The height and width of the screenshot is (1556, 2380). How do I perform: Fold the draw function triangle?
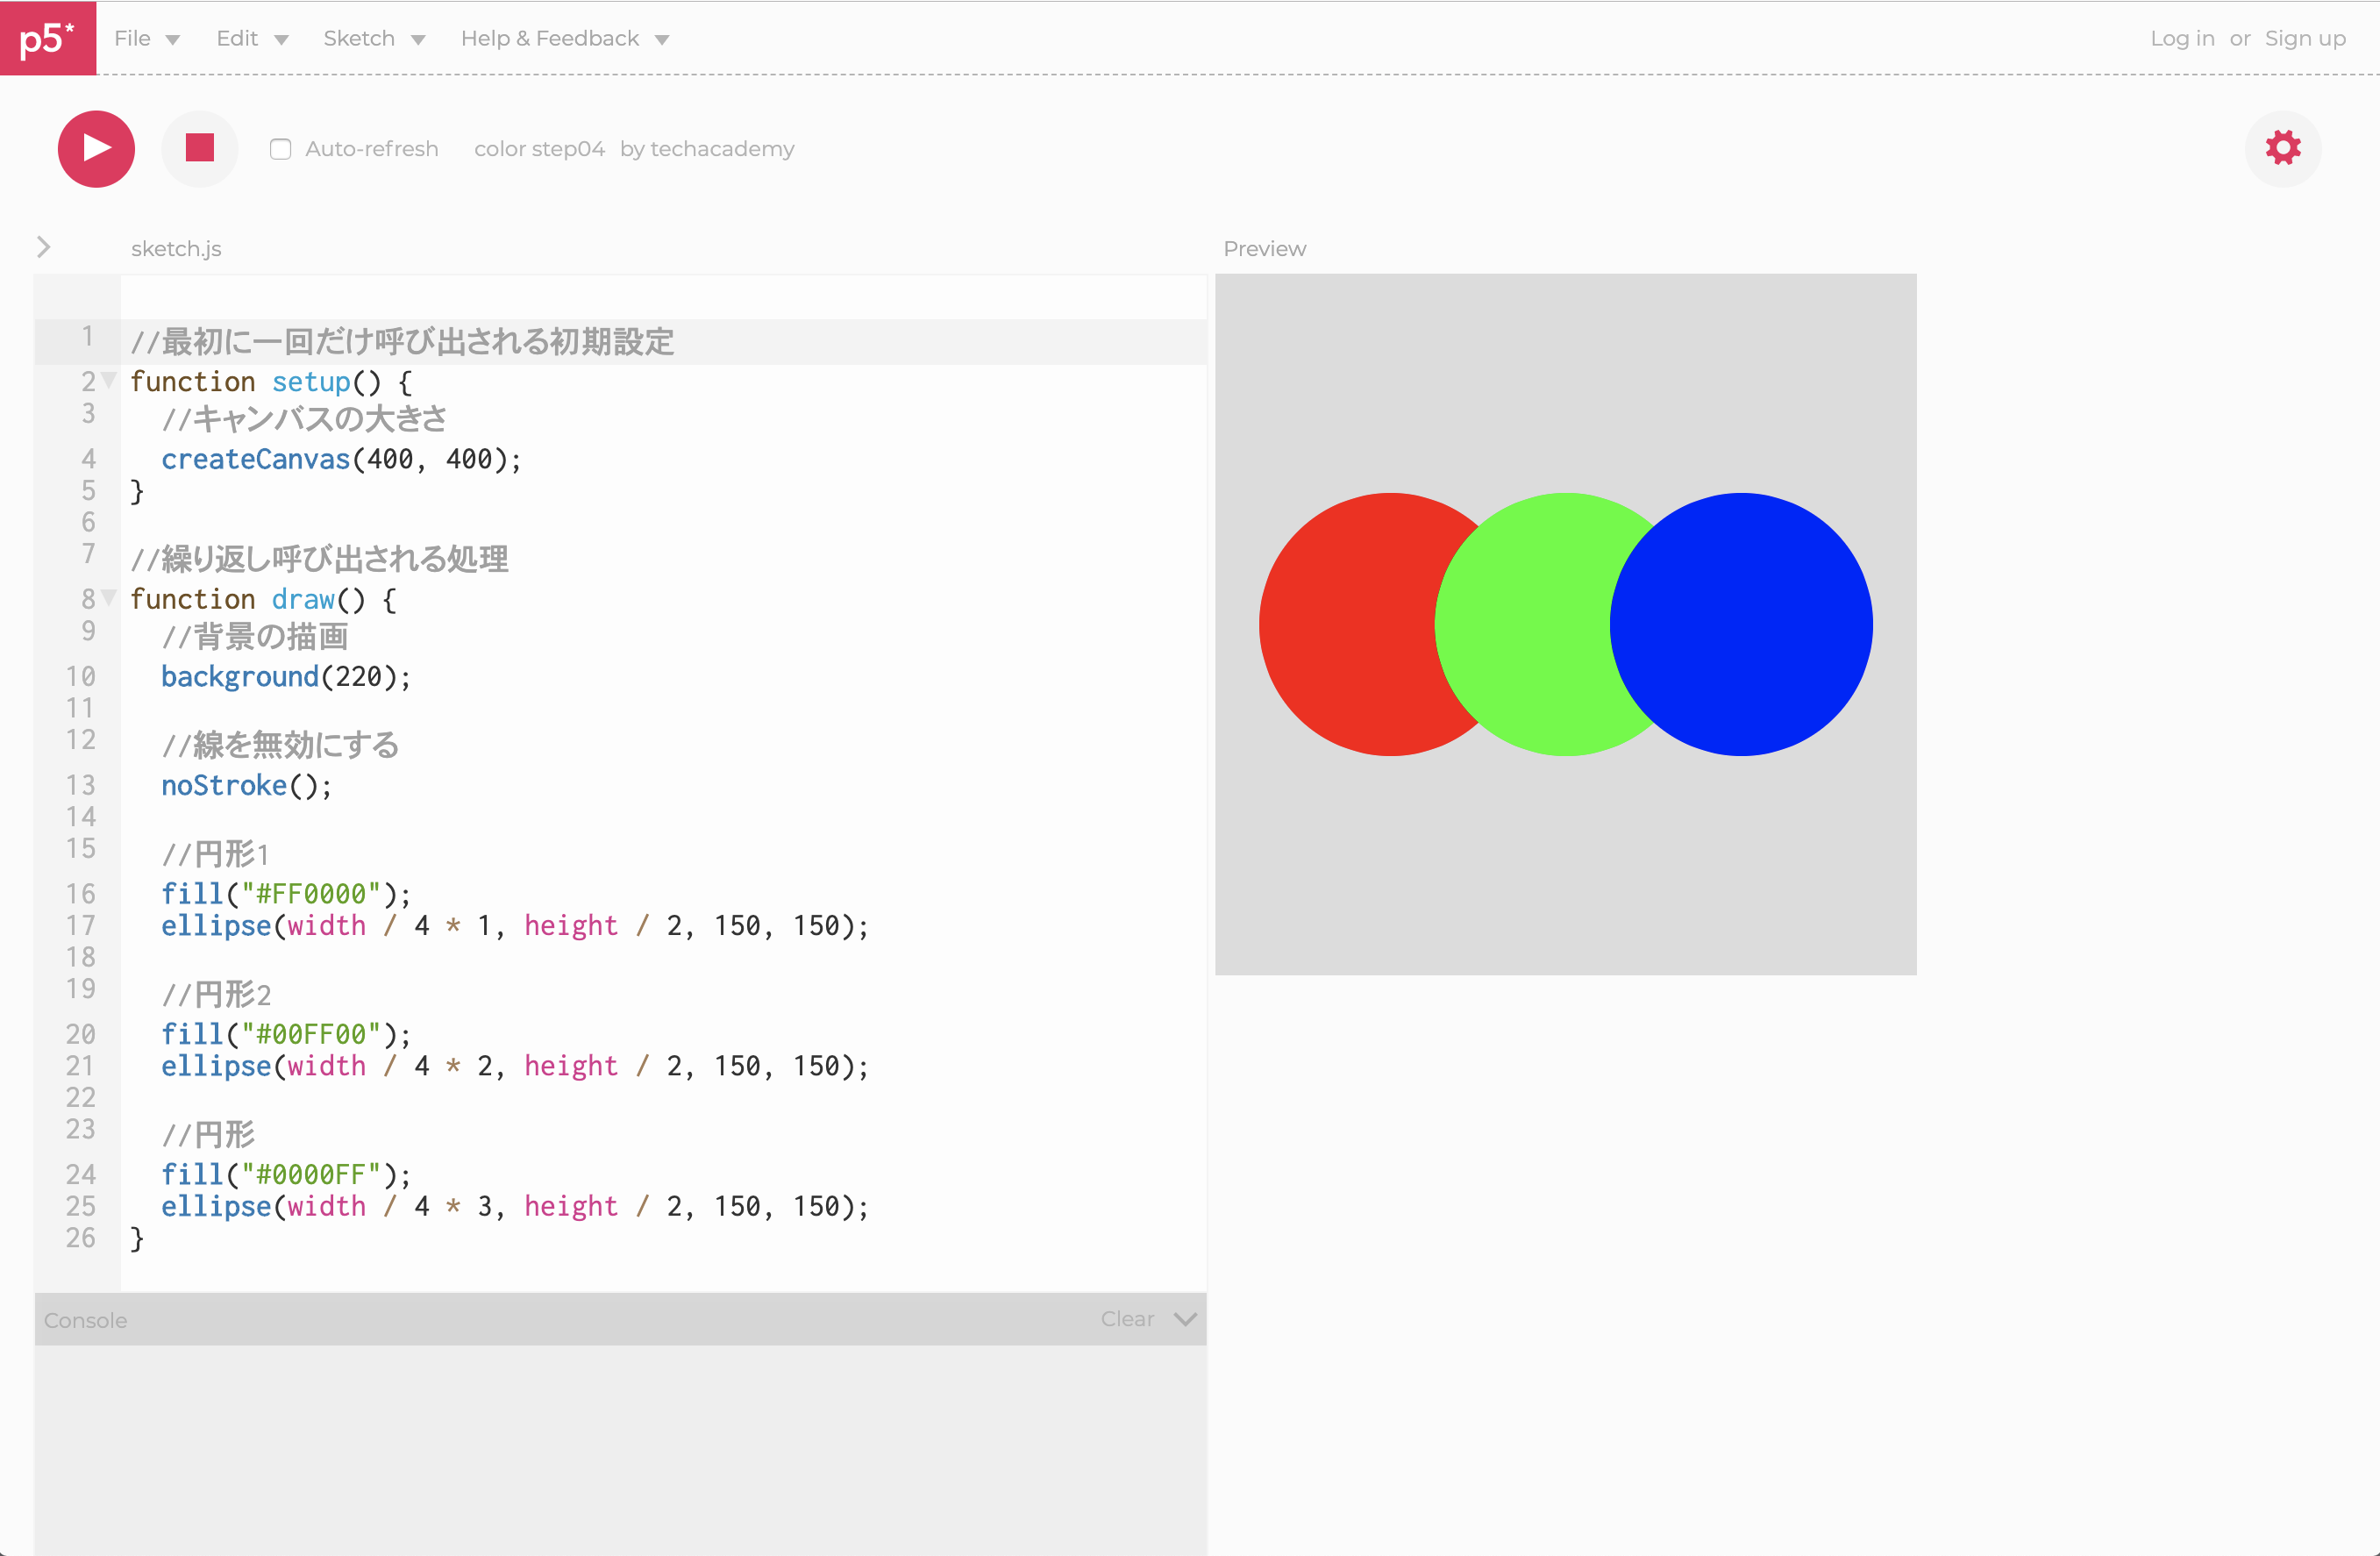click(x=110, y=598)
